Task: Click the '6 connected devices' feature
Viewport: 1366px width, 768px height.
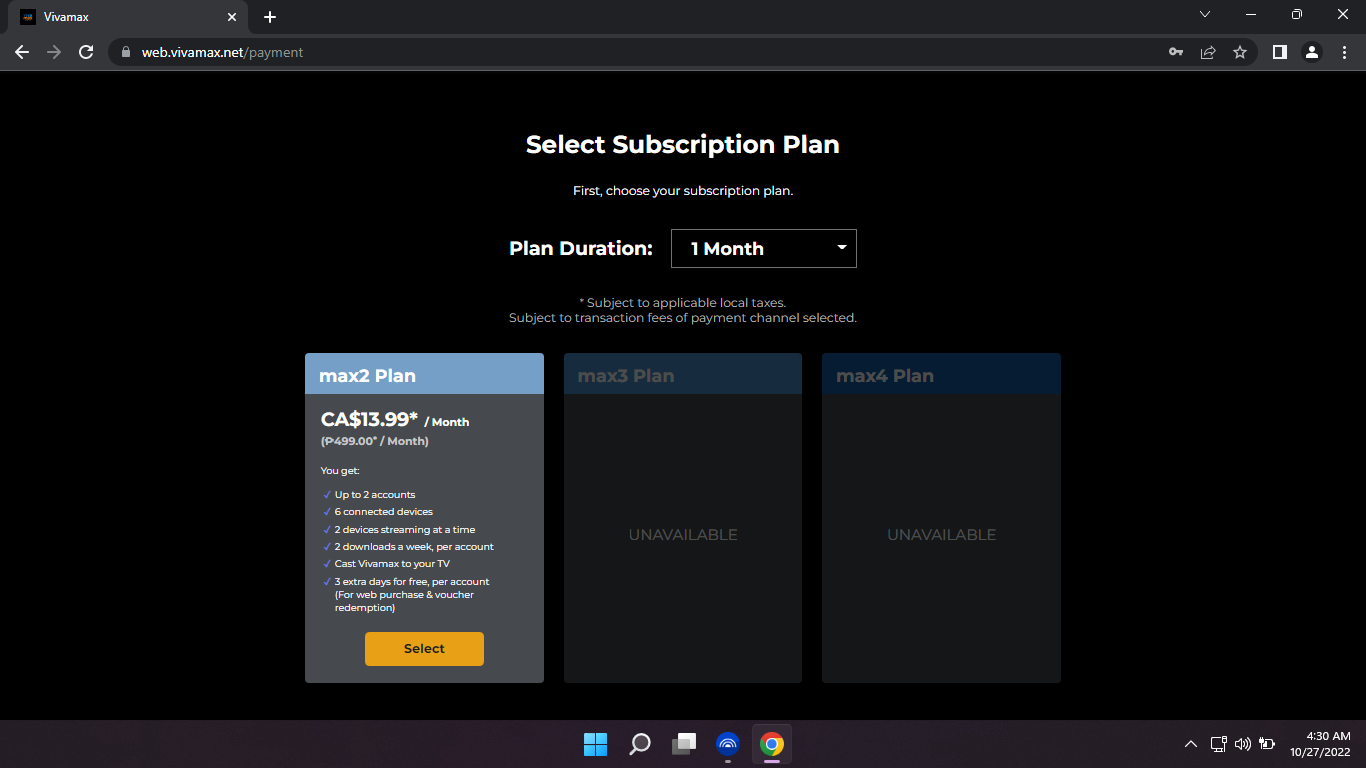Action: (384, 512)
